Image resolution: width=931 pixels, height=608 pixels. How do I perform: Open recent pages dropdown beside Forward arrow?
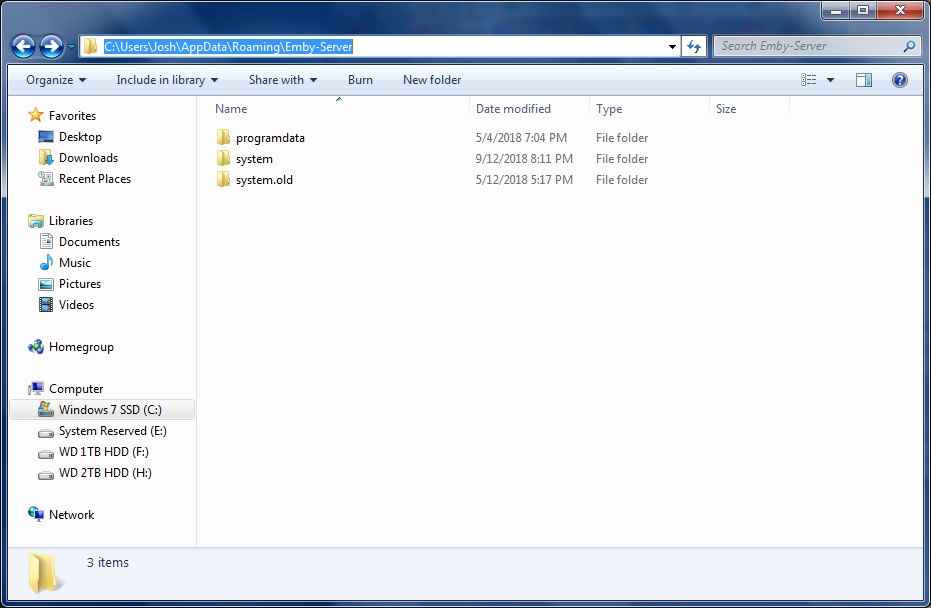pyautogui.click(x=71, y=46)
